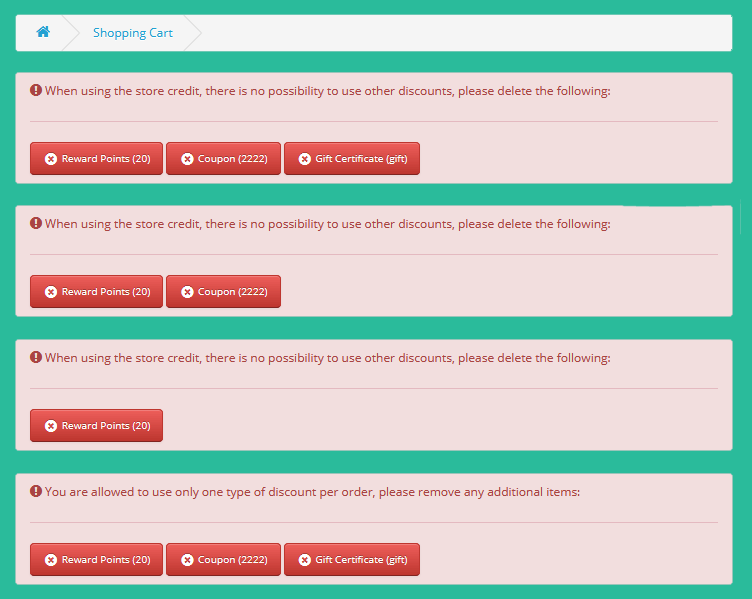Click the exclamation icon in first alert
This screenshot has height=599, width=752.
(36, 90)
